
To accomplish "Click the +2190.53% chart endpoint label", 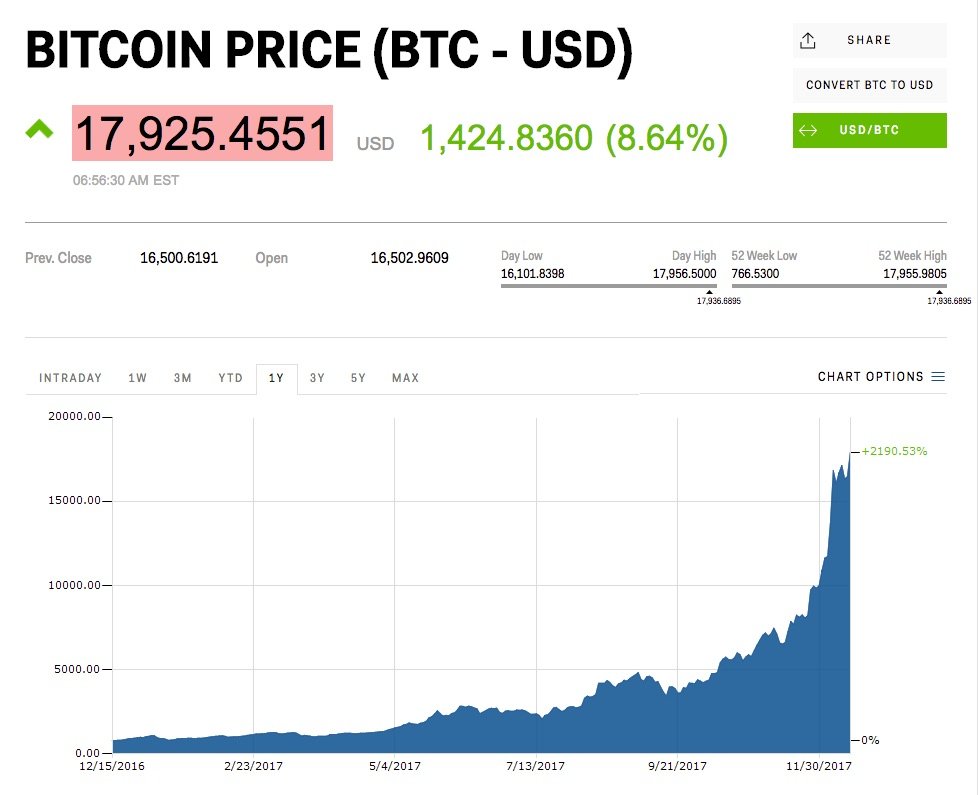I will point(894,451).
